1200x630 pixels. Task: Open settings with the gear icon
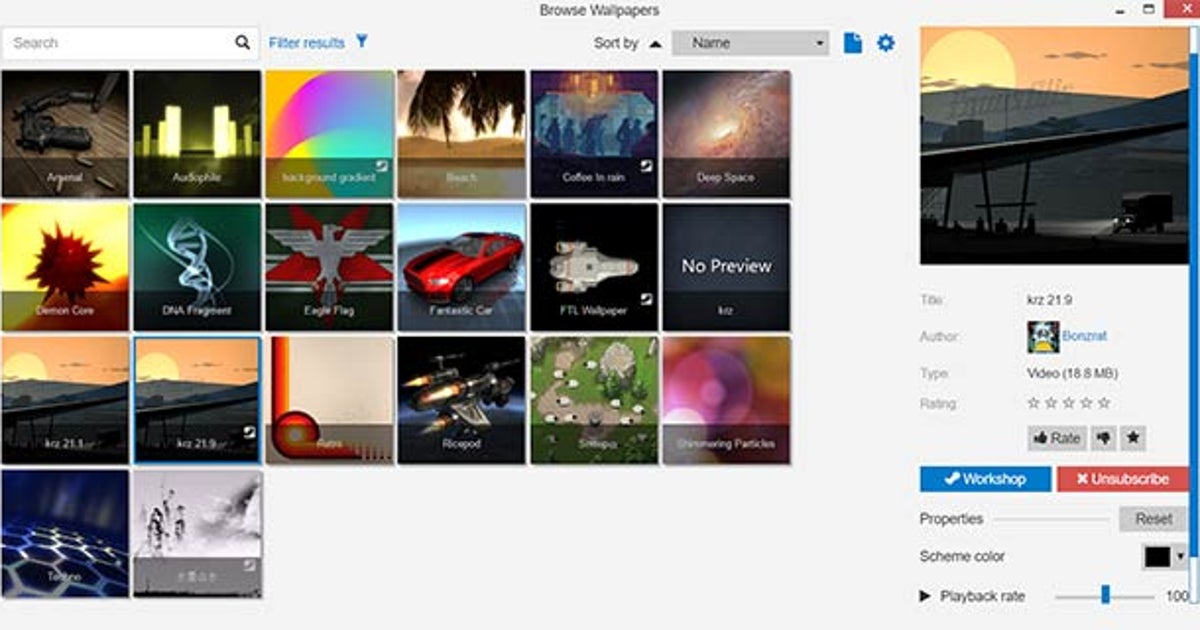point(886,43)
